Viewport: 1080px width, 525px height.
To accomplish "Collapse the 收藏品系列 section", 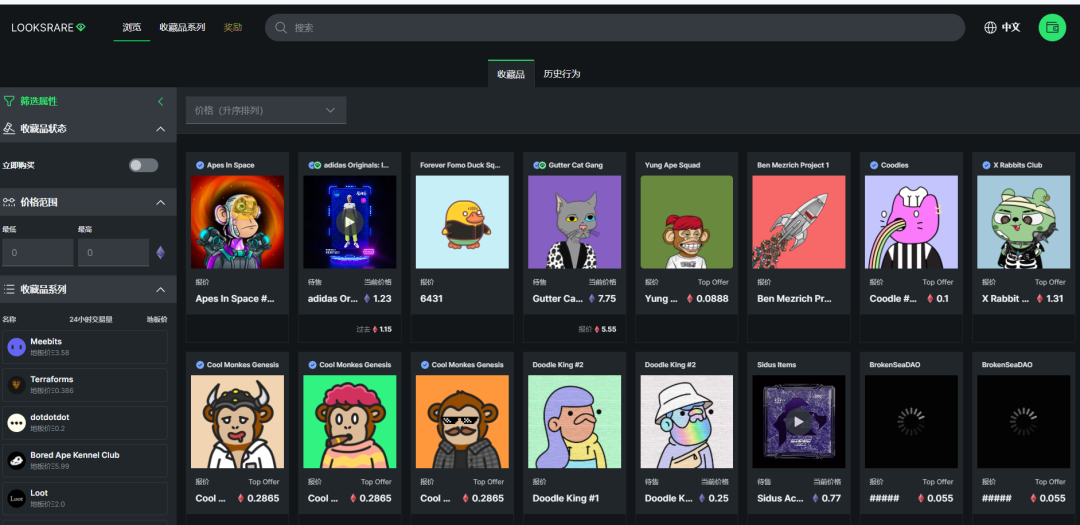I will (160, 290).
